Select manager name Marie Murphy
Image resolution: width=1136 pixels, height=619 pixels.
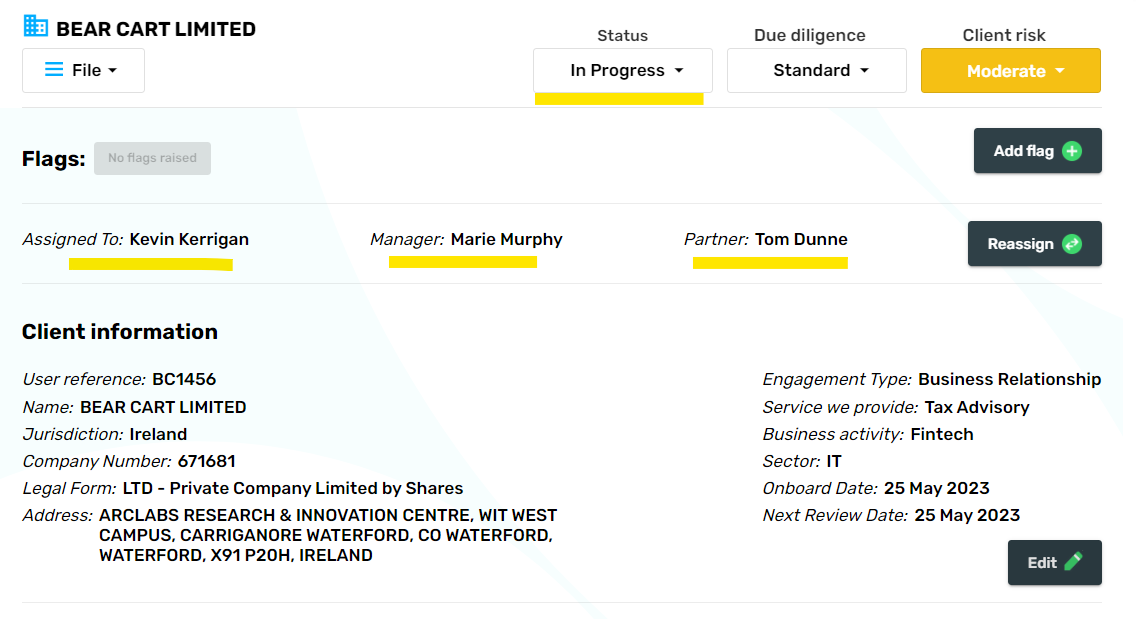click(506, 240)
